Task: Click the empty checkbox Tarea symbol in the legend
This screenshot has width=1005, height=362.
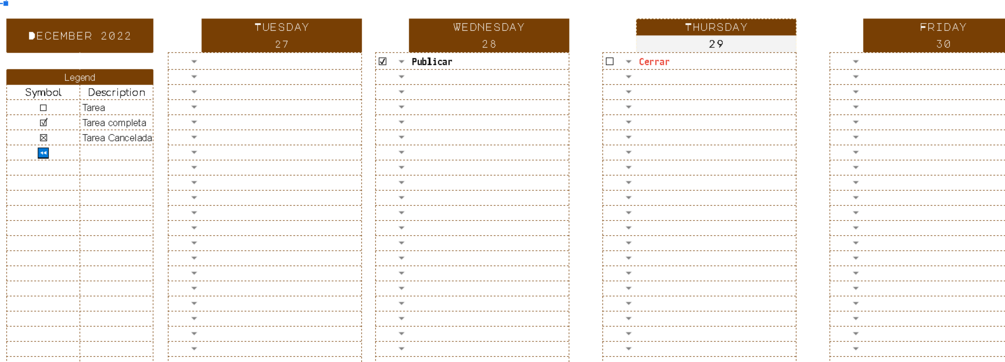Action: [43, 108]
